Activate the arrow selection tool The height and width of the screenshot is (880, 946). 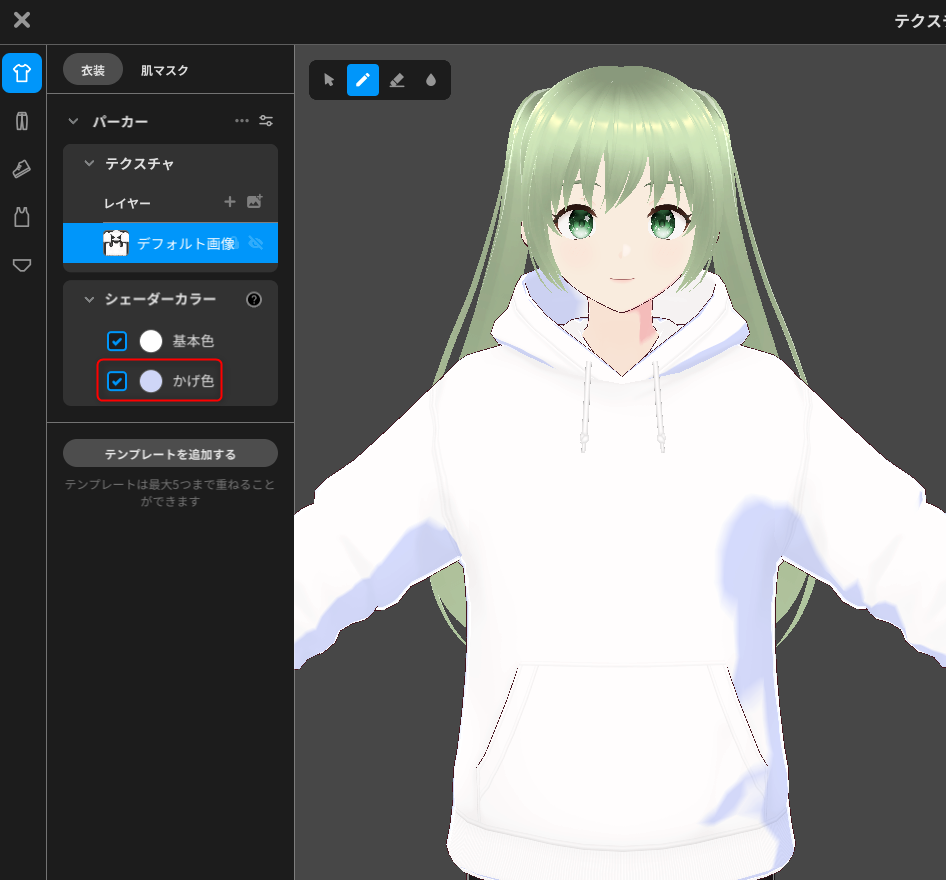(x=328, y=80)
